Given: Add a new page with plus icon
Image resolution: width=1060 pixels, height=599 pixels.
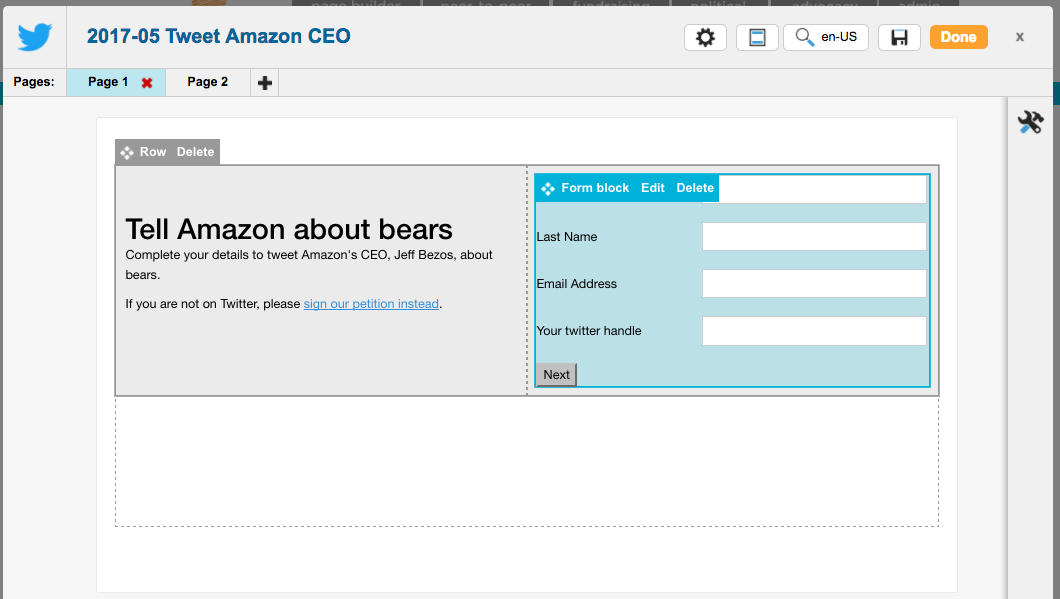Looking at the screenshot, I should tap(264, 83).
